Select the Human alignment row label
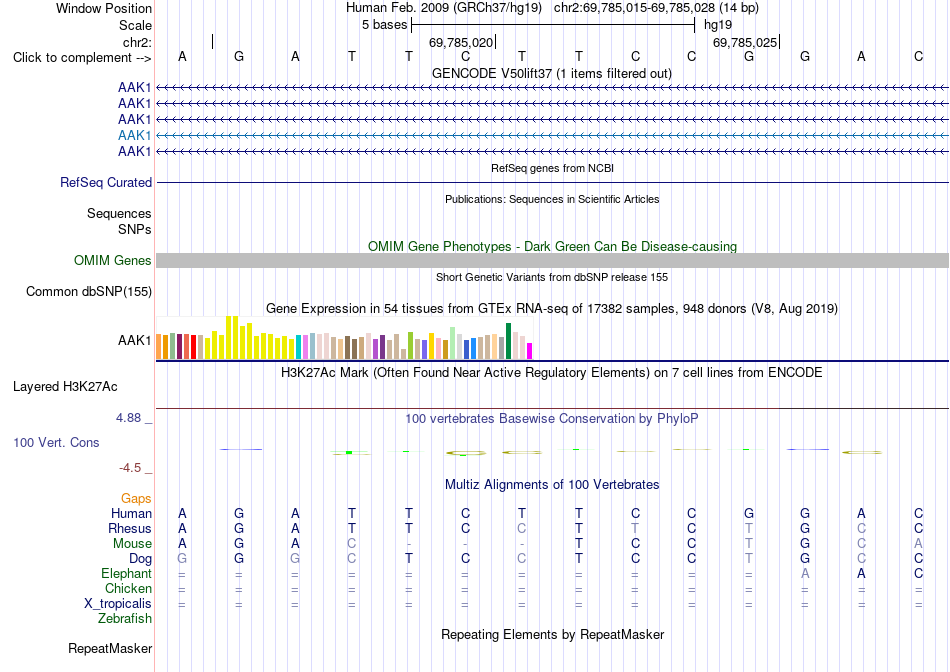Screen dimensions: 950x672 131,514
